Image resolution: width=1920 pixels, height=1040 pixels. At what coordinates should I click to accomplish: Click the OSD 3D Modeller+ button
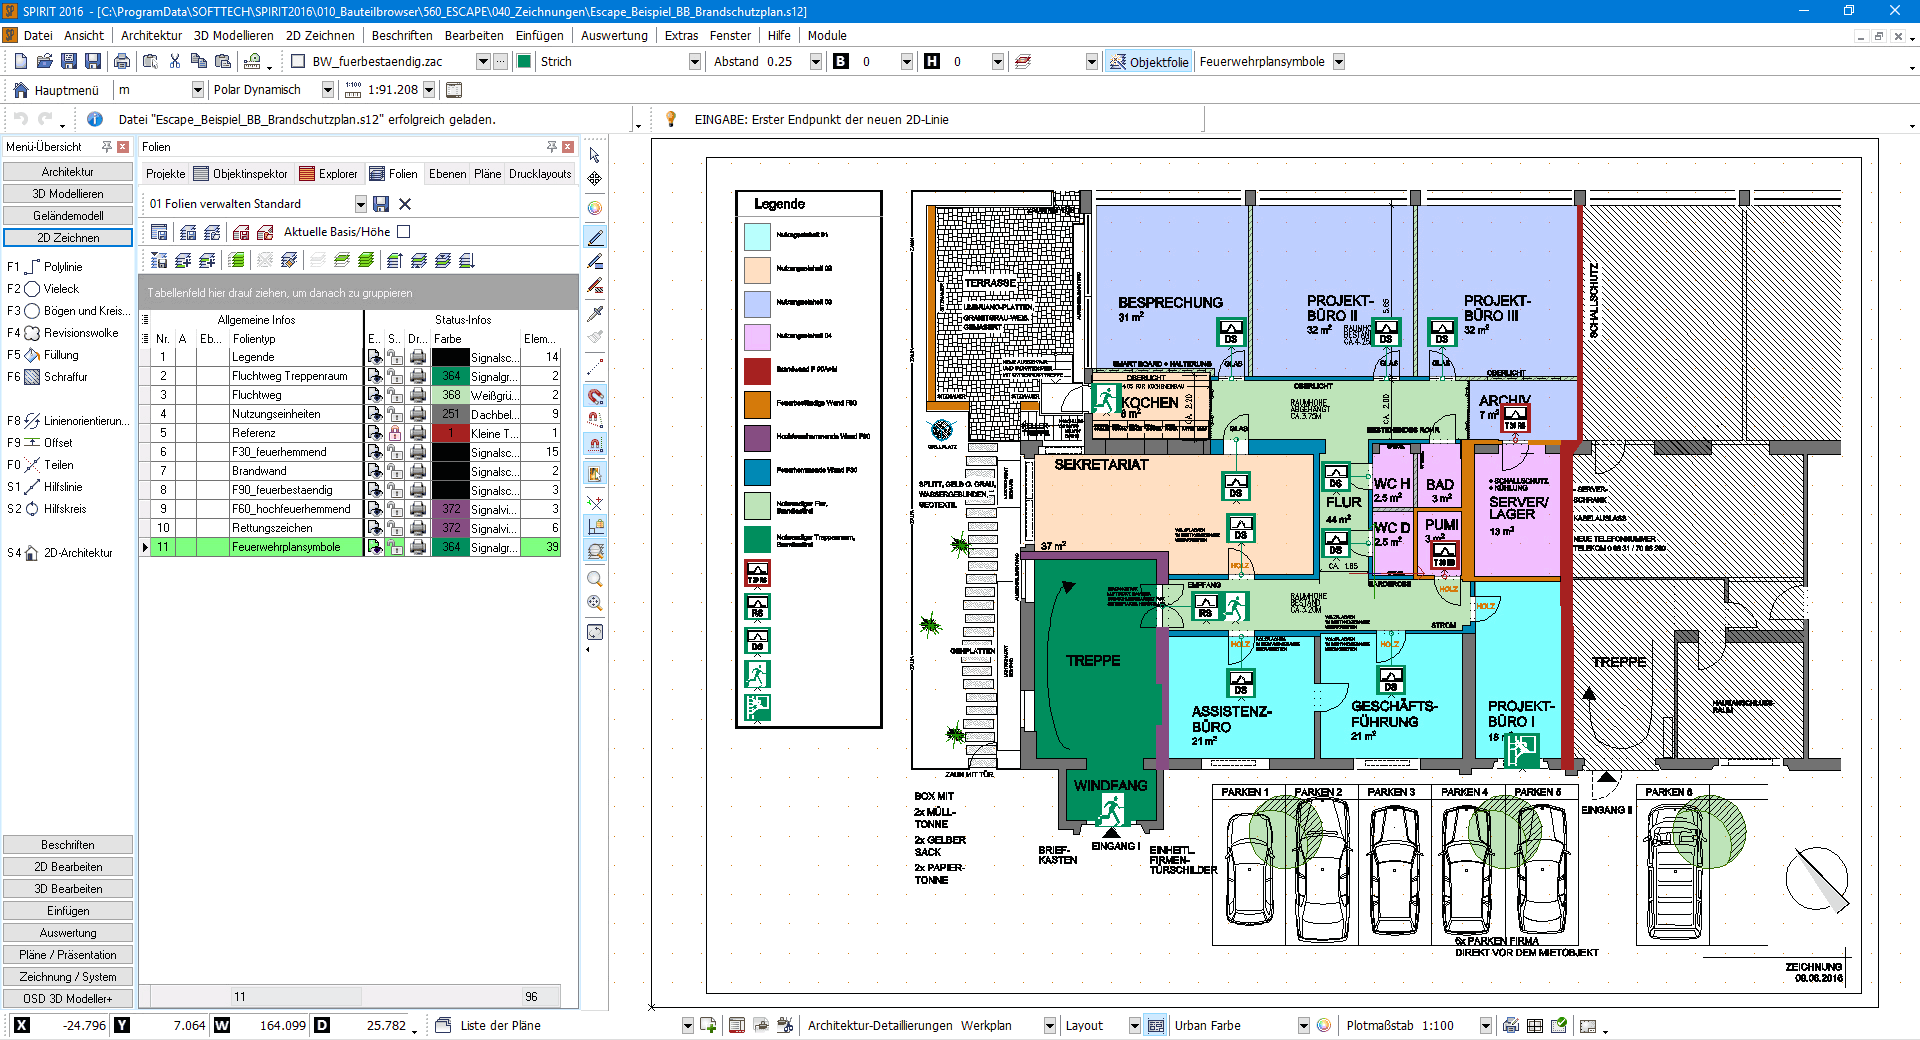click(x=68, y=999)
